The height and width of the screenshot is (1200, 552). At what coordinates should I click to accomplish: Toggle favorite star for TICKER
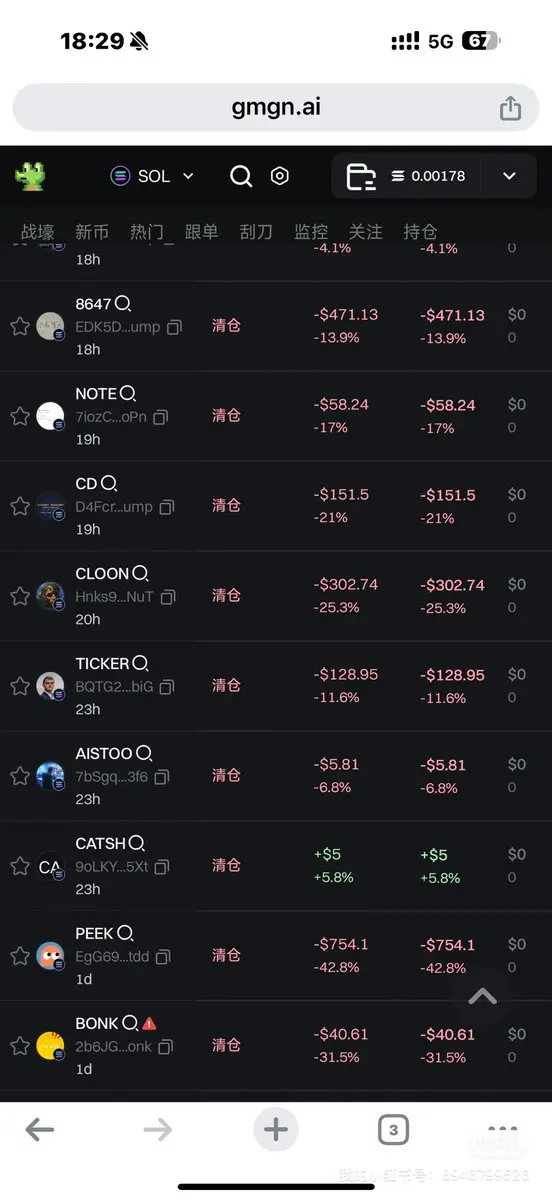(19, 686)
